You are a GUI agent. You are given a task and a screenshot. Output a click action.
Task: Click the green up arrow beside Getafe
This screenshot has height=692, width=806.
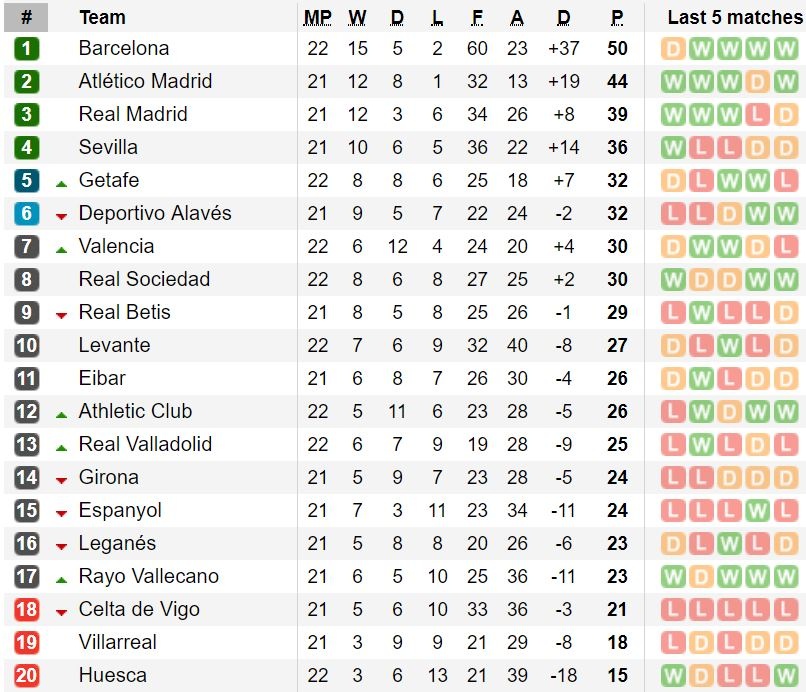(x=61, y=182)
